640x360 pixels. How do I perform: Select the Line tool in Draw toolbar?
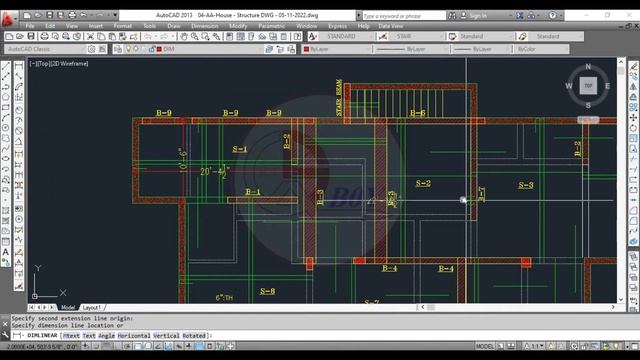pos(6,66)
